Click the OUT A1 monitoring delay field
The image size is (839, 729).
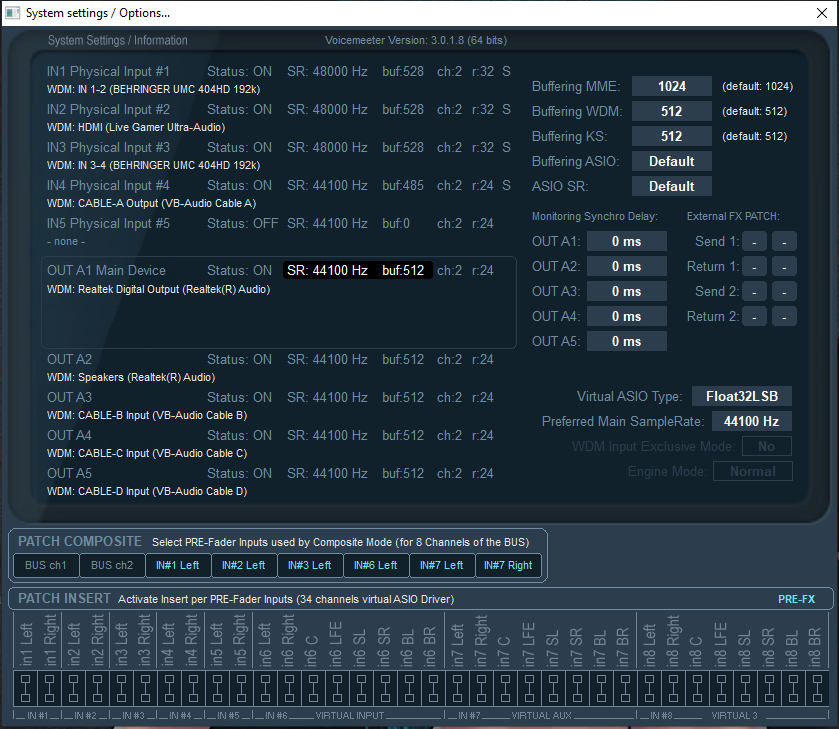(x=626, y=241)
